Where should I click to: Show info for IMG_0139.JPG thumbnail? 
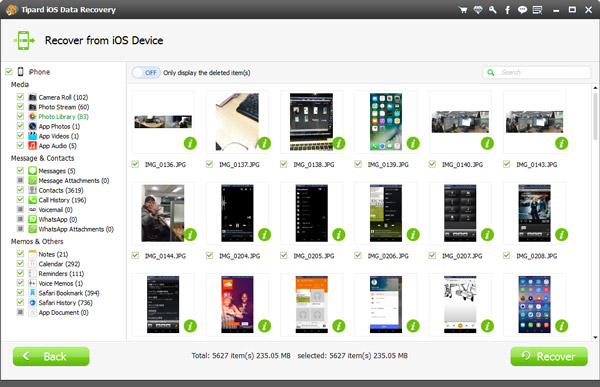coord(413,143)
